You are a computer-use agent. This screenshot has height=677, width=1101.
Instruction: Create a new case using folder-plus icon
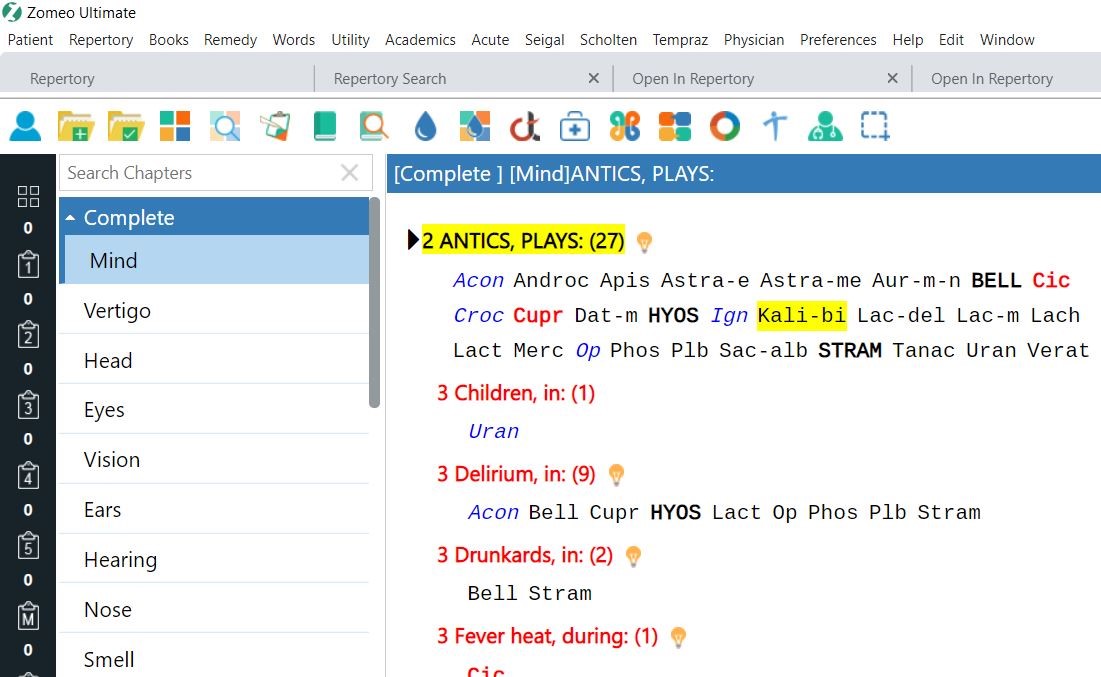click(77, 126)
